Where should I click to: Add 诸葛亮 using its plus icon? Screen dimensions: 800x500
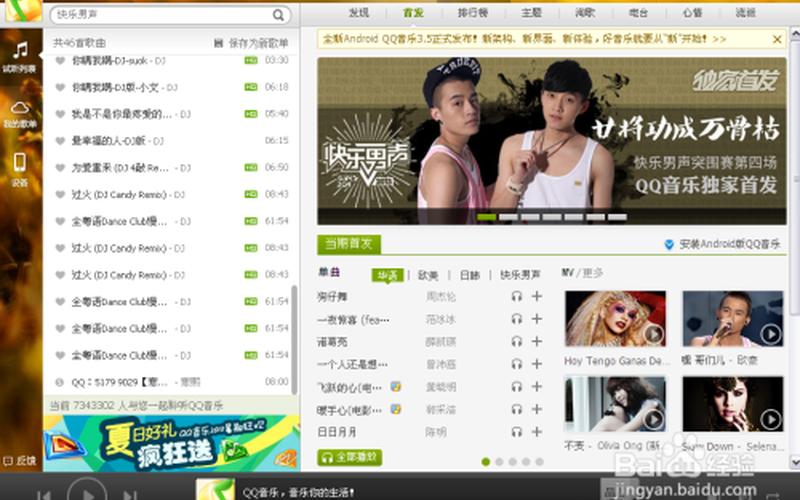(537, 341)
